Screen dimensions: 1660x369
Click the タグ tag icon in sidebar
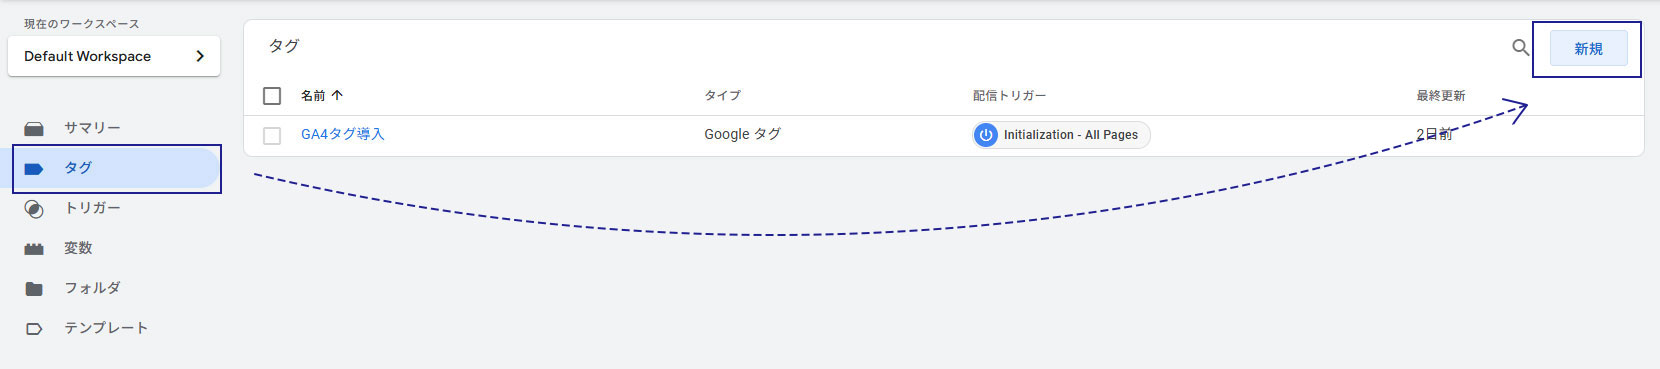click(x=34, y=168)
